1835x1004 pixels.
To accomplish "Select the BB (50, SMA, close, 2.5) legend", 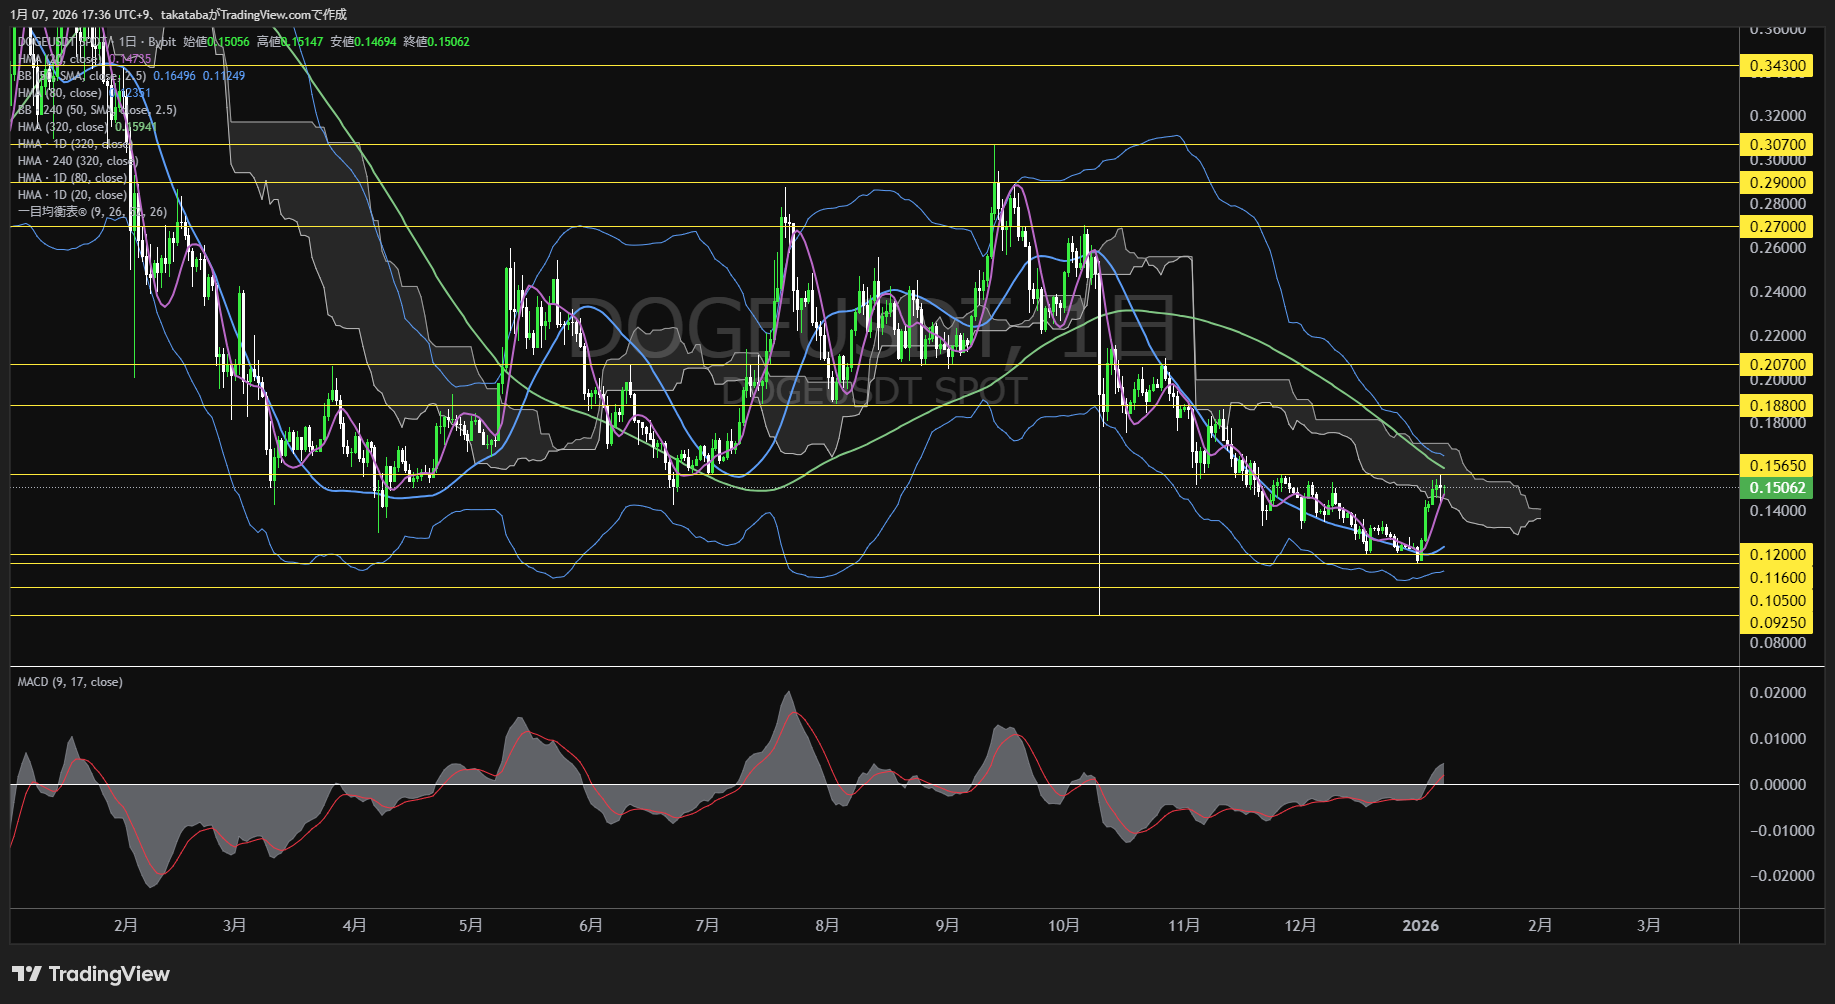I will [80, 76].
